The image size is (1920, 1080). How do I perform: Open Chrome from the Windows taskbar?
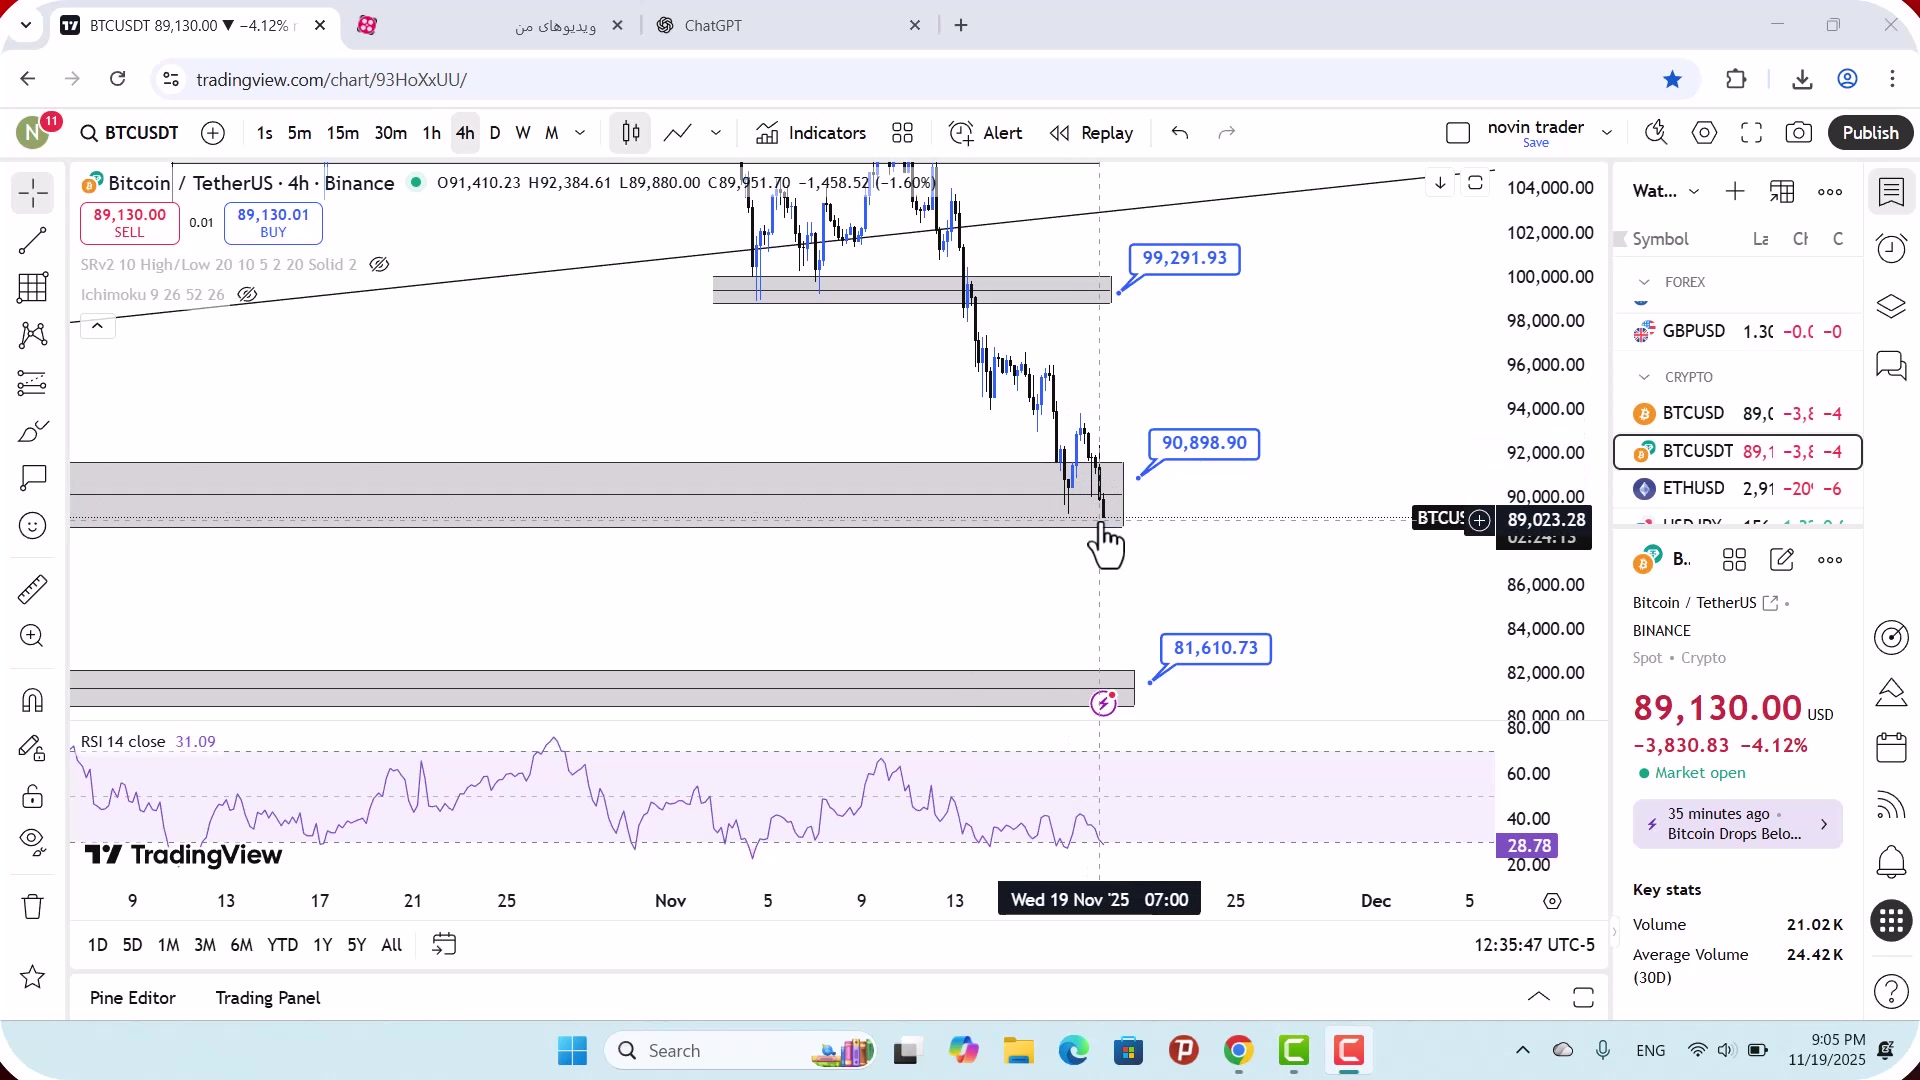(1238, 1051)
